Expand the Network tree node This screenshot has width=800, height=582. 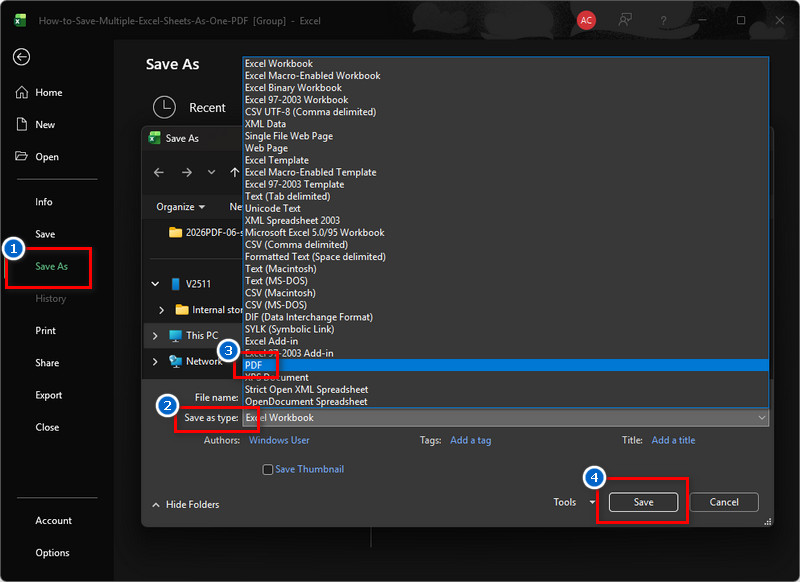click(155, 361)
